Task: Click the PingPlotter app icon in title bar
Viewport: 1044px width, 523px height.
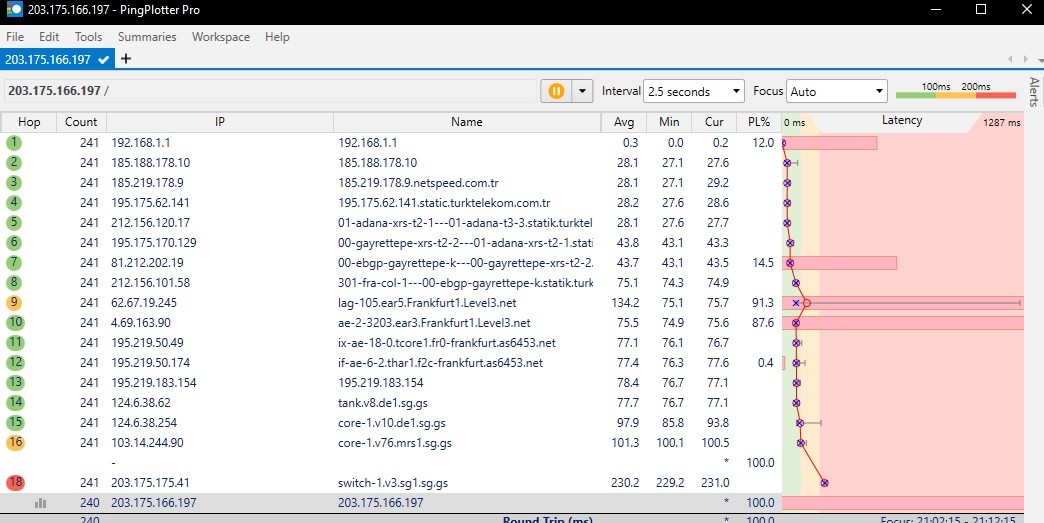Action: (x=10, y=9)
